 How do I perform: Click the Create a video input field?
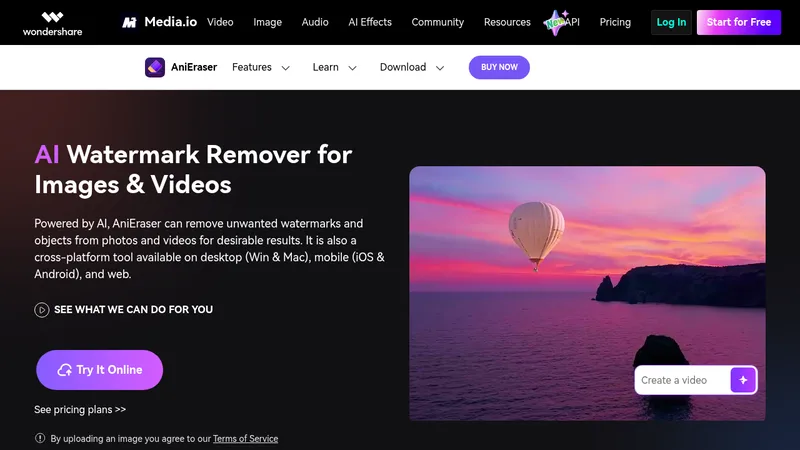pos(683,380)
